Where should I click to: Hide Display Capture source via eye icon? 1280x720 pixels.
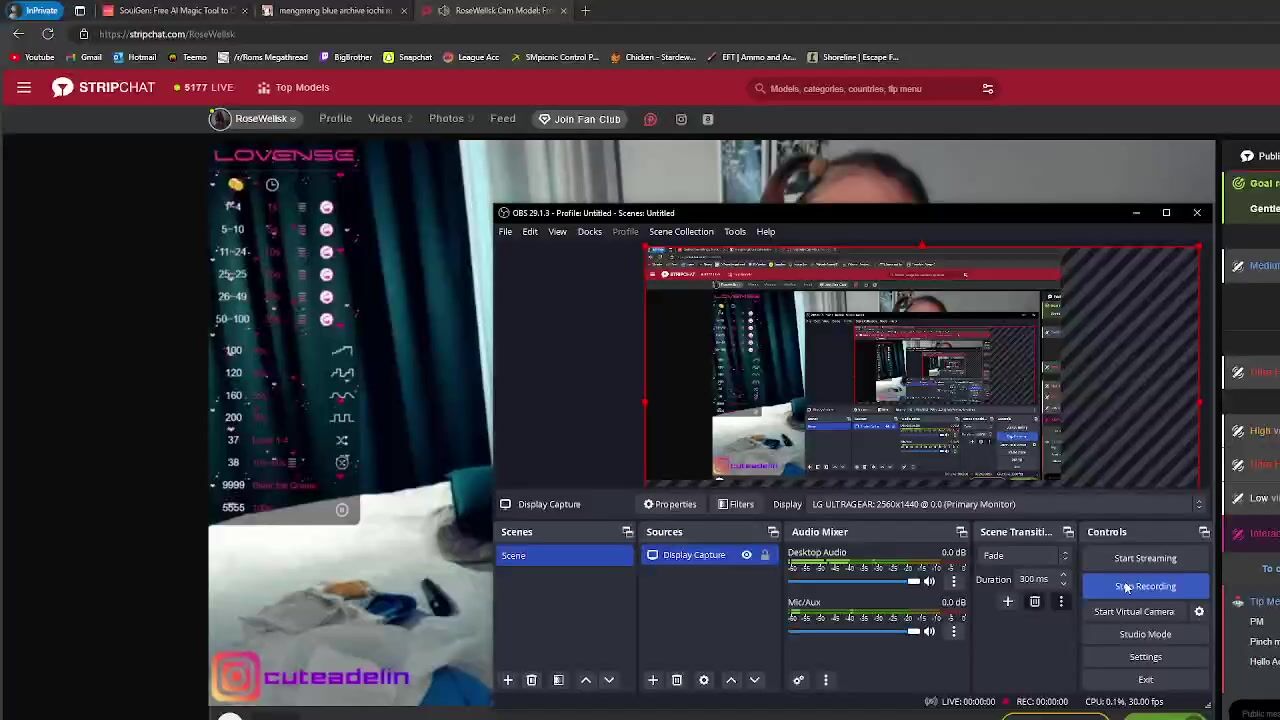(x=746, y=555)
